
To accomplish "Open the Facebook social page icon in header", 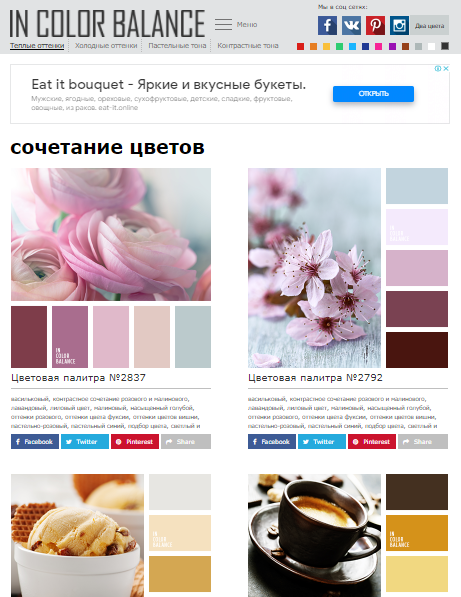I will (327, 26).
